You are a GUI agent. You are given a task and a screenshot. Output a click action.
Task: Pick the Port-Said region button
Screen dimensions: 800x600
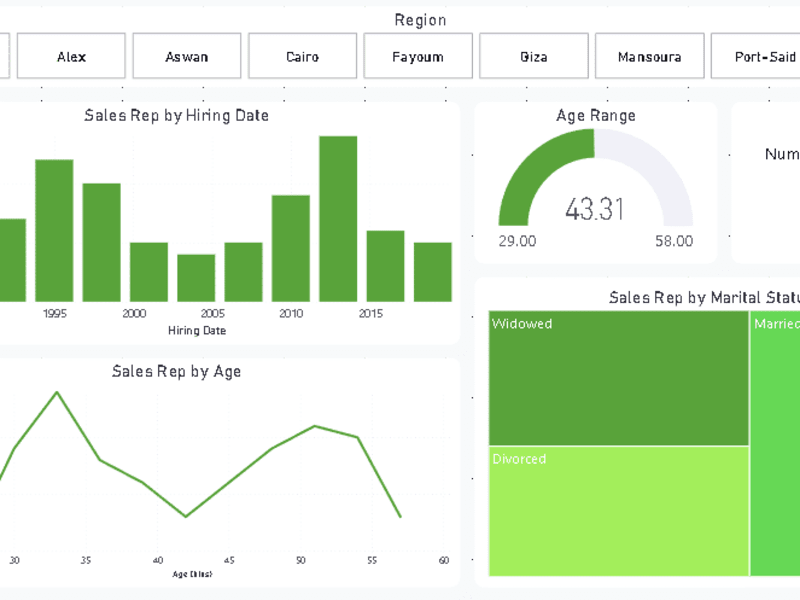point(756,56)
